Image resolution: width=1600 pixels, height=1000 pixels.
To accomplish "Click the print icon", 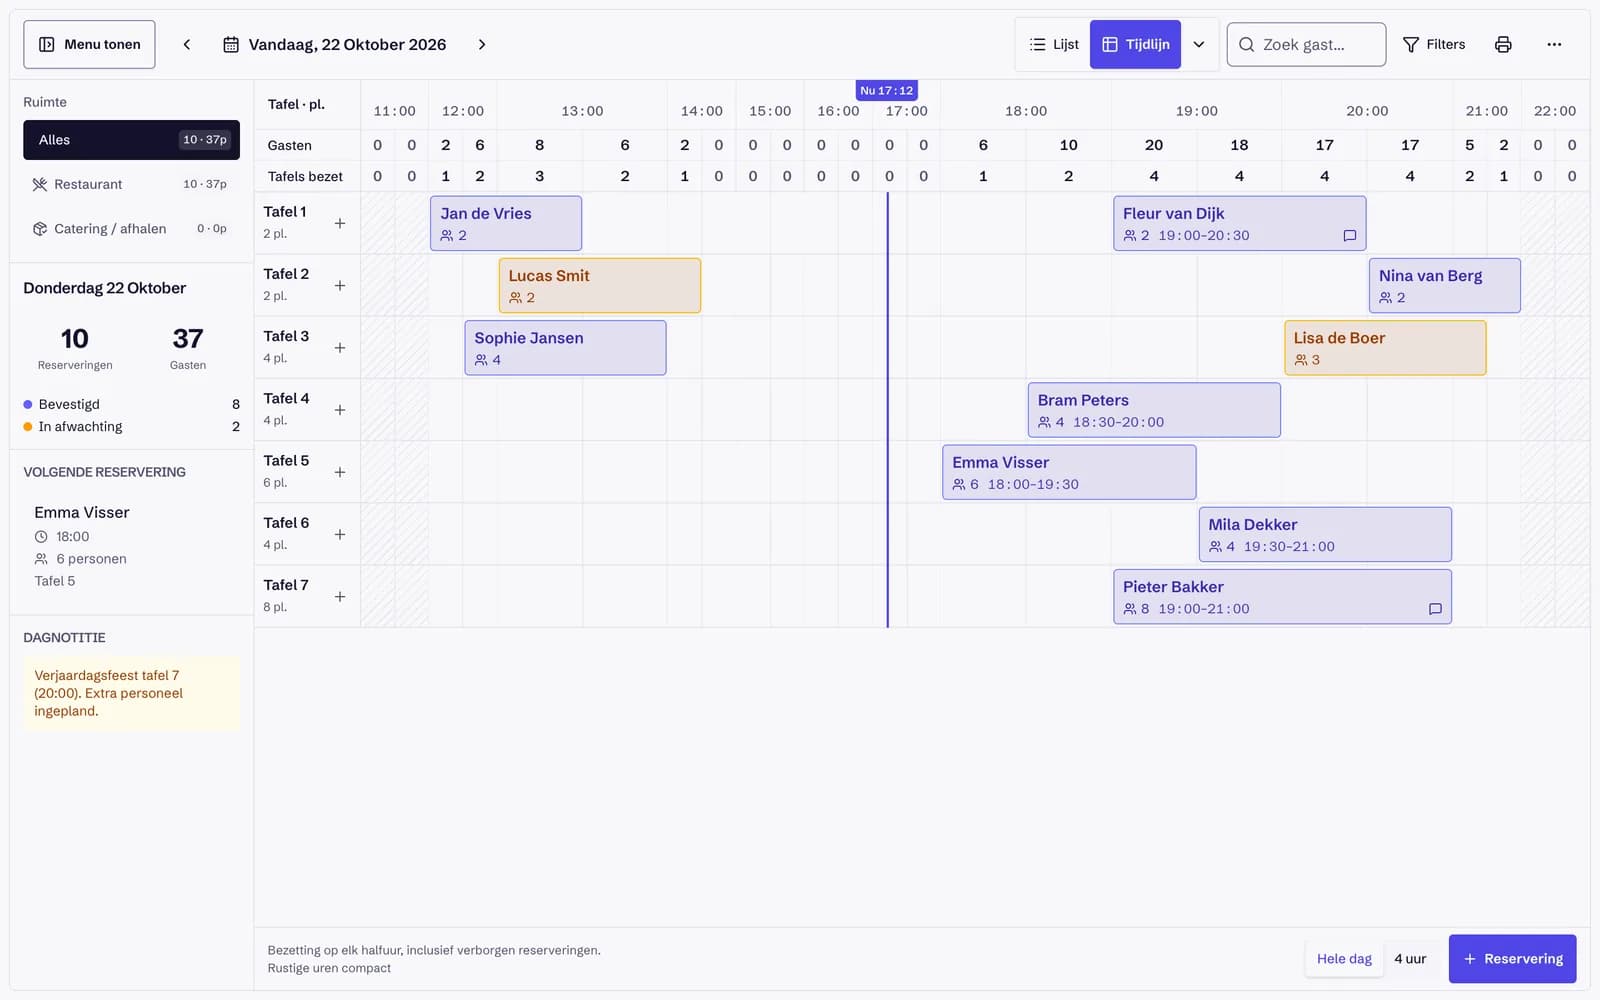I will tap(1503, 44).
